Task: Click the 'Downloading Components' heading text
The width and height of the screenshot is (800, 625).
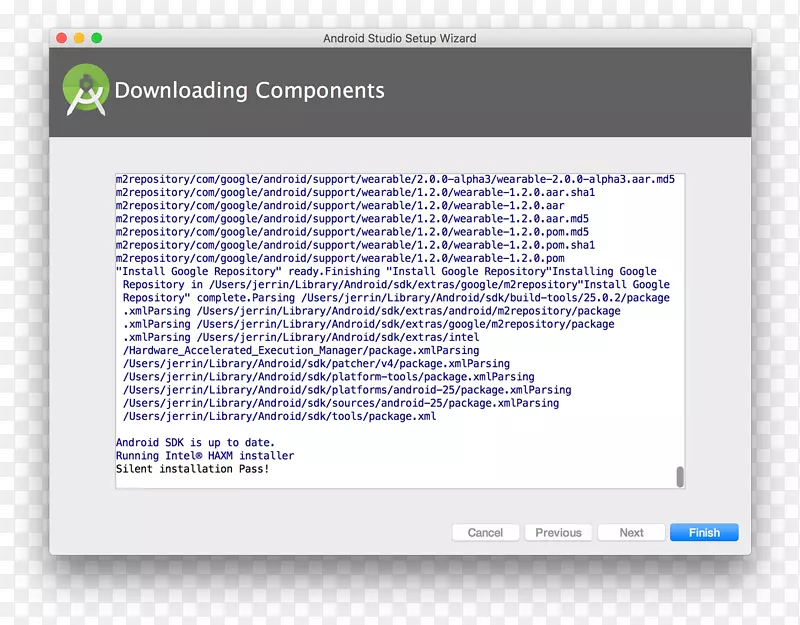Action: coord(249,90)
